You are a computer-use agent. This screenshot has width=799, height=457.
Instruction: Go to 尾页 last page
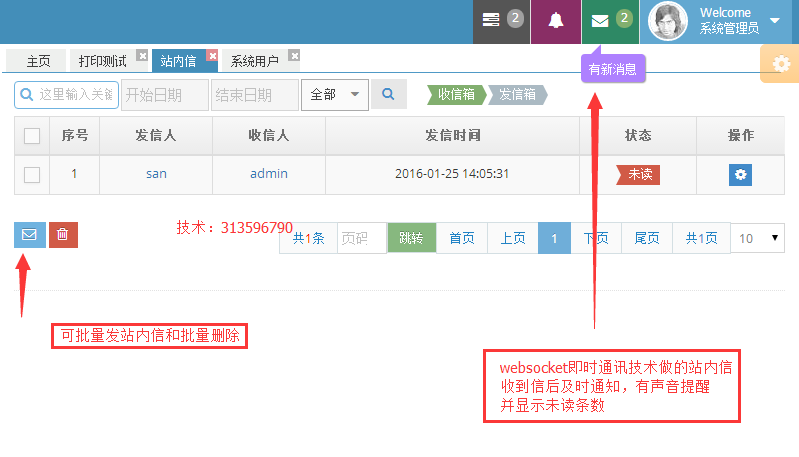coord(647,238)
